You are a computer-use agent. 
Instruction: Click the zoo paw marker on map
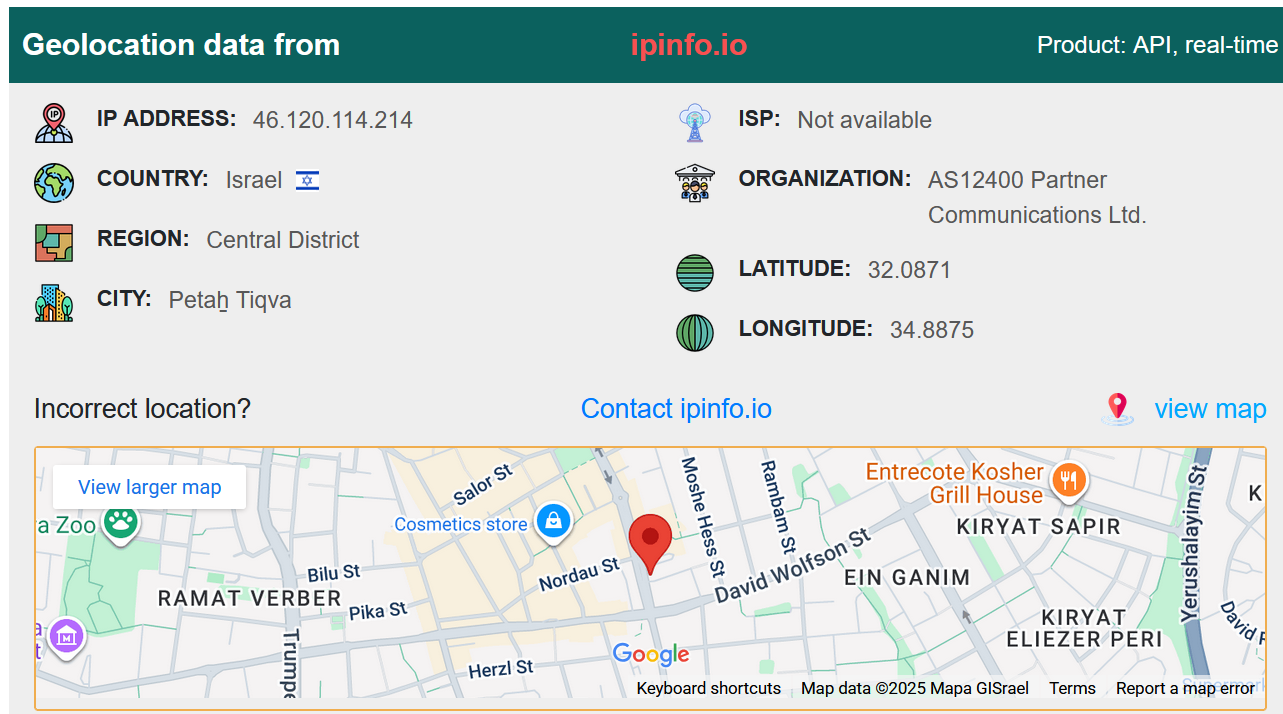[x=121, y=522]
